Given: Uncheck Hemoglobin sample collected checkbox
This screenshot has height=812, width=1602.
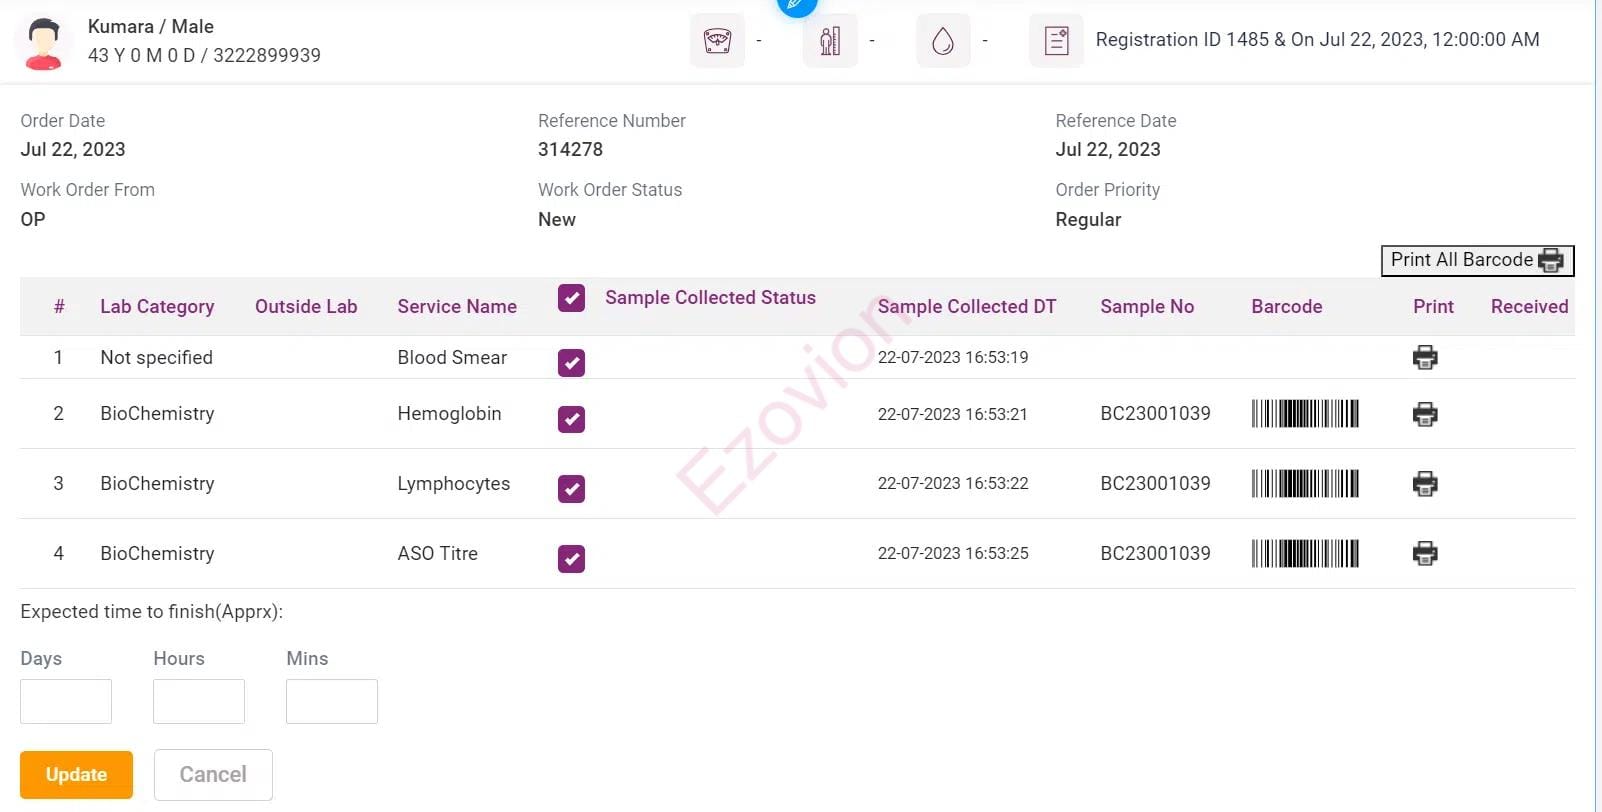Looking at the screenshot, I should click(571, 419).
